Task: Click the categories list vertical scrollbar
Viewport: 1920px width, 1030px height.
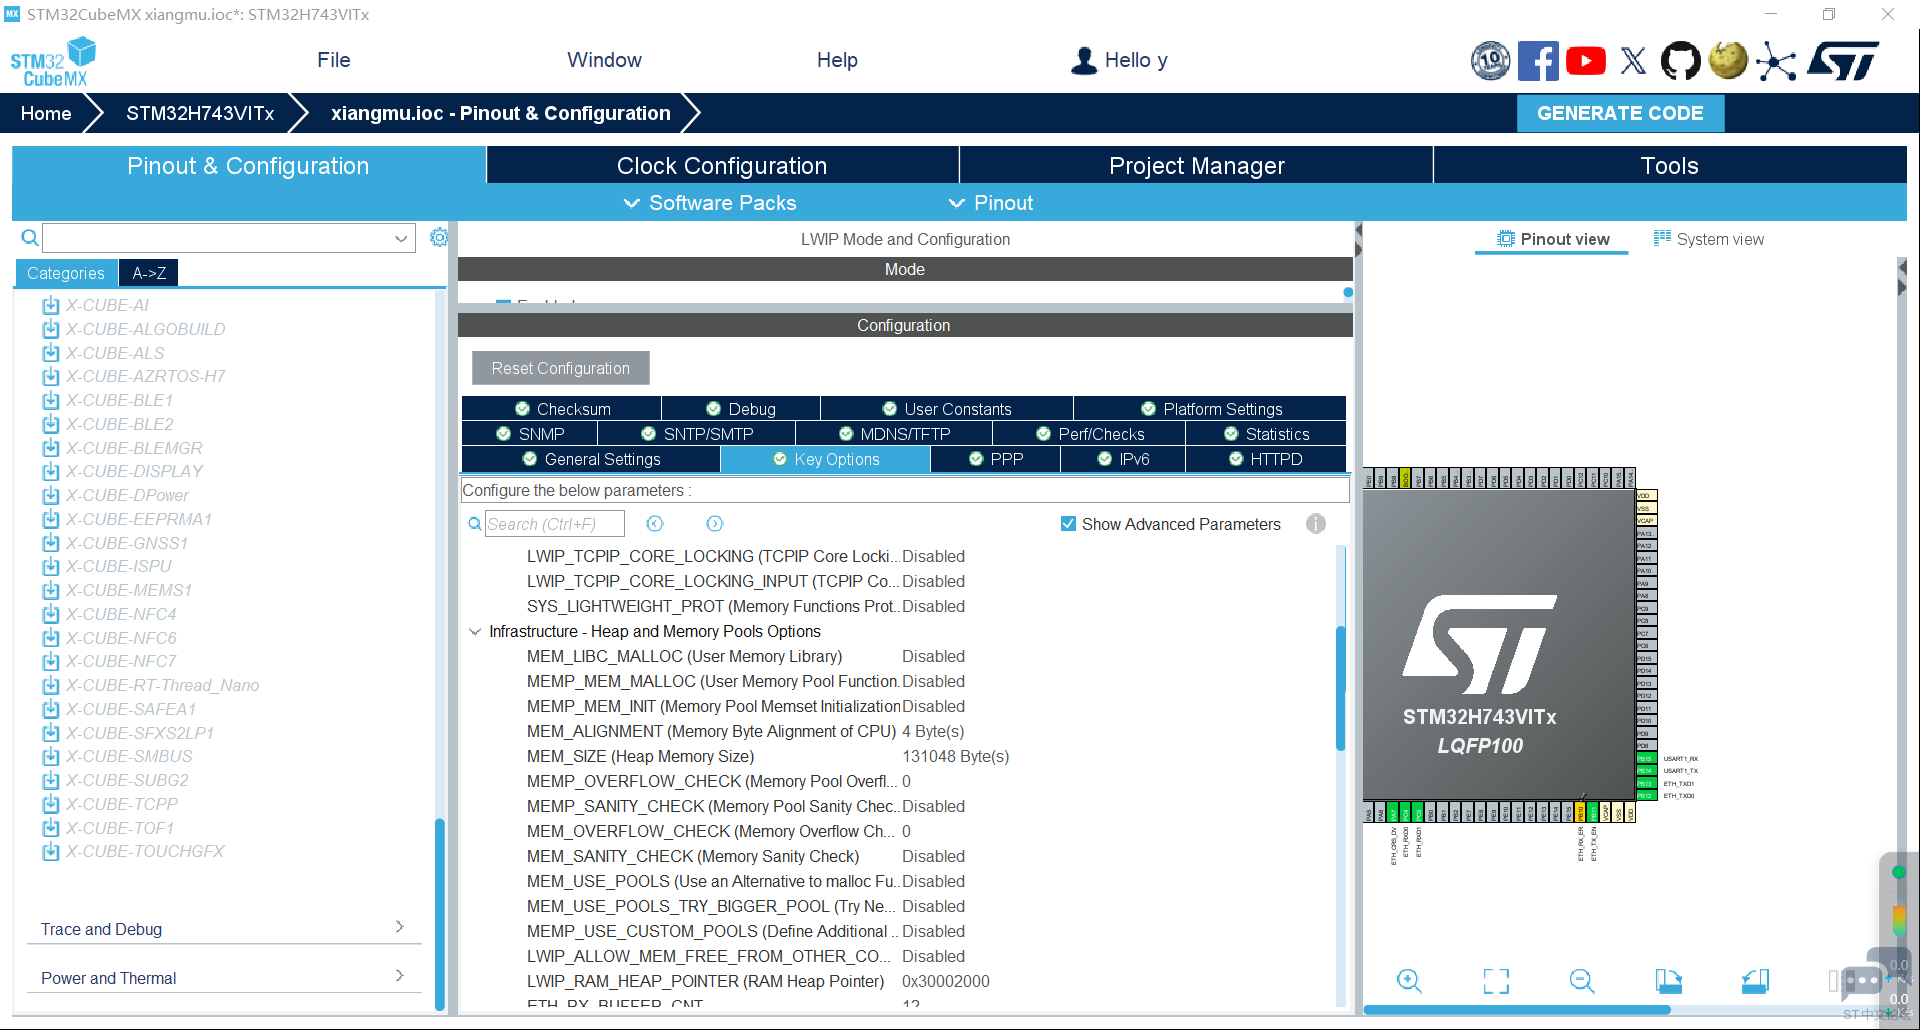Action: pyautogui.click(x=440, y=914)
